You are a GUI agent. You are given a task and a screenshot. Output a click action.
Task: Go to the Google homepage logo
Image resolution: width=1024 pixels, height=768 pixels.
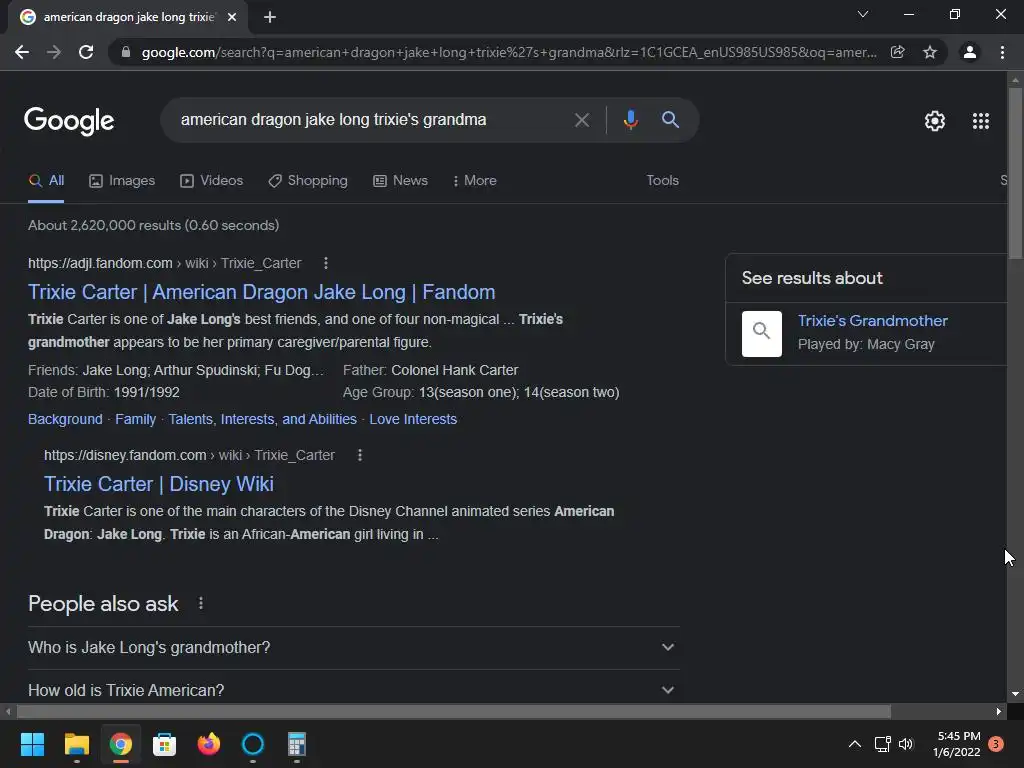[69, 121]
